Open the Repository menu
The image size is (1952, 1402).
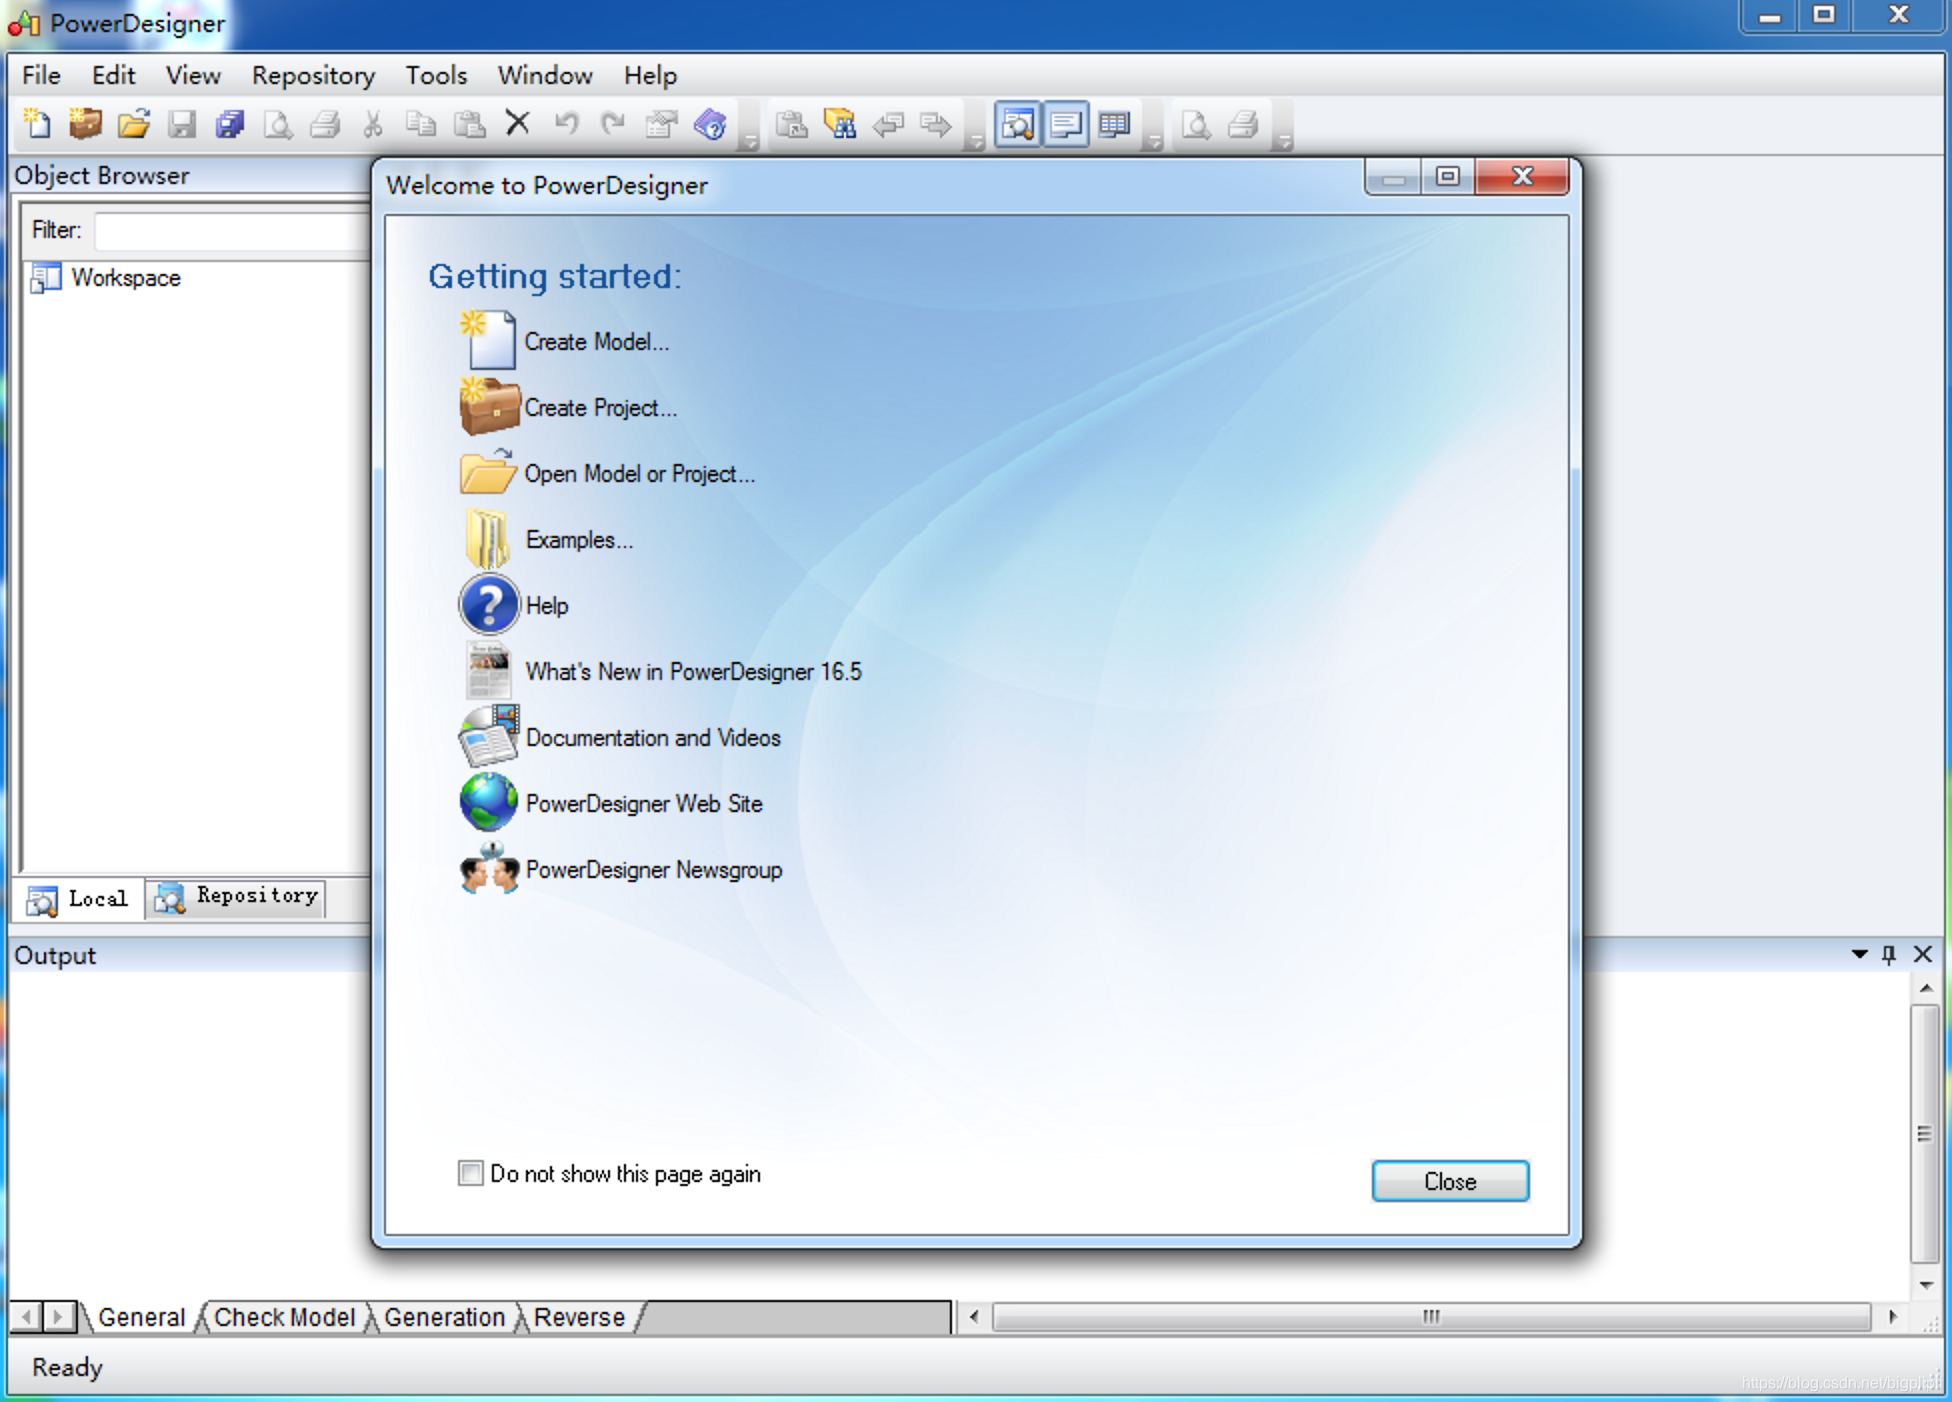click(313, 75)
